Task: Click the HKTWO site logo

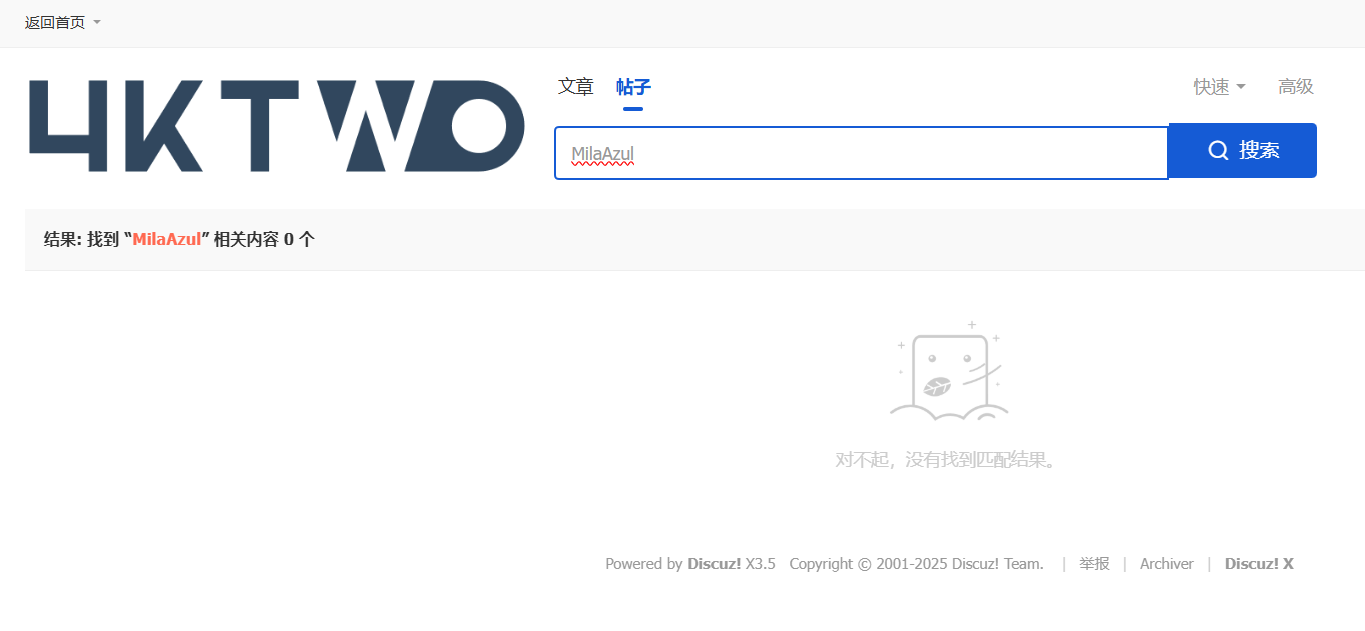Action: (277, 126)
